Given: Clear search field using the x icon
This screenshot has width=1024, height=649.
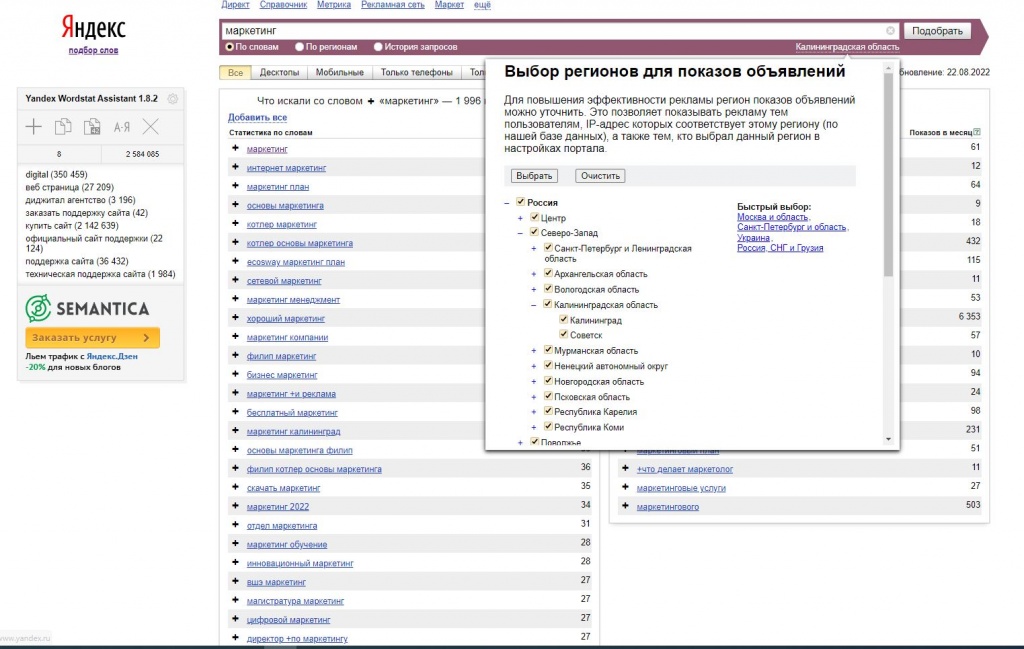Looking at the screenshot, I should (x=890, y=31).
